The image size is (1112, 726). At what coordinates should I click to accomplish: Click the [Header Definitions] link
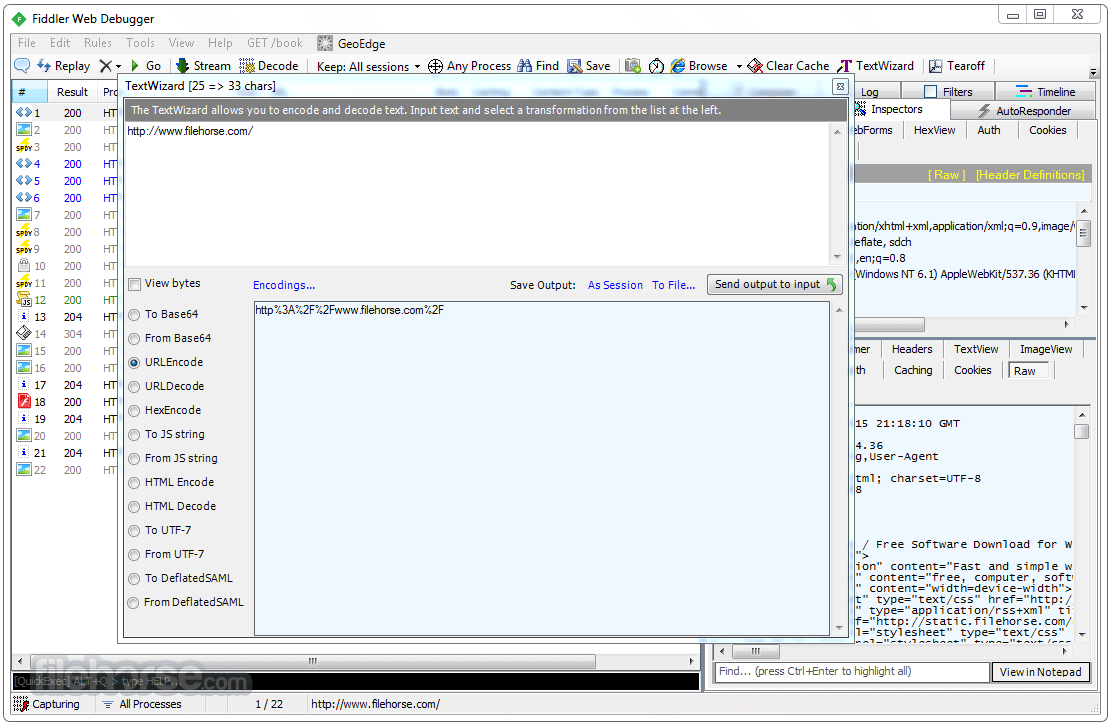1030,175
